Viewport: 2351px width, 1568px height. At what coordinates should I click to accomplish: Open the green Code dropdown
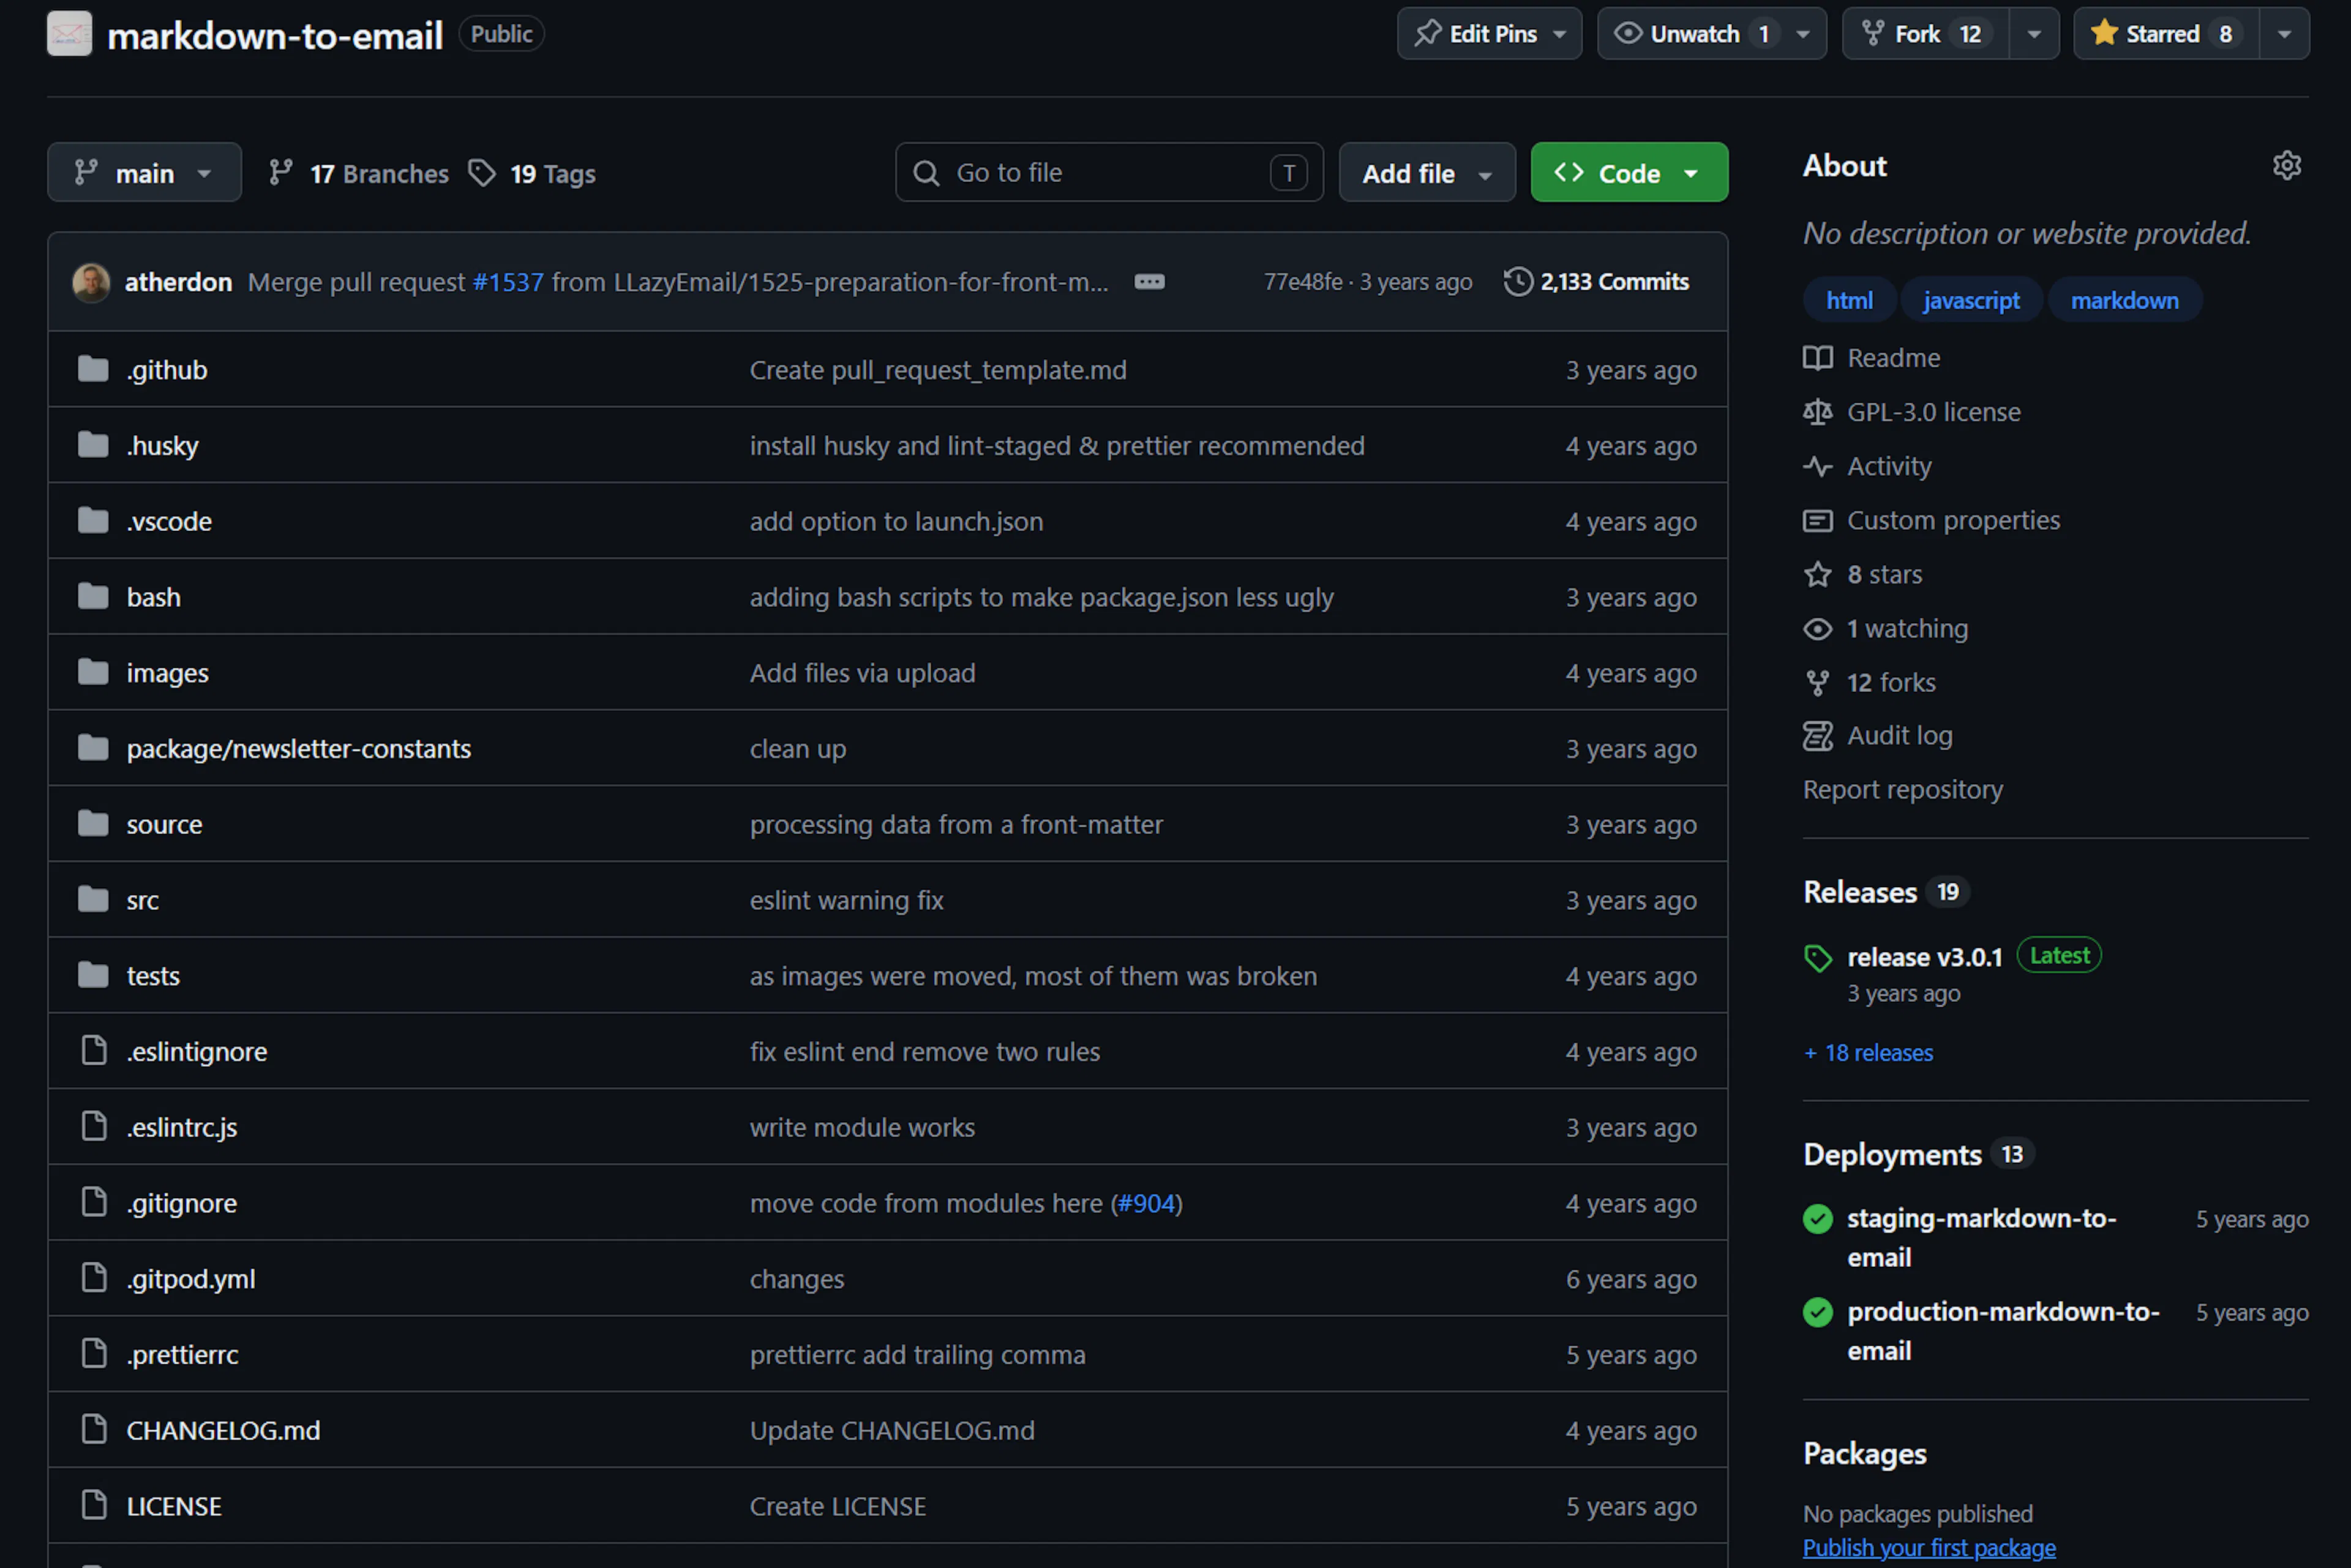(1629, 172)
